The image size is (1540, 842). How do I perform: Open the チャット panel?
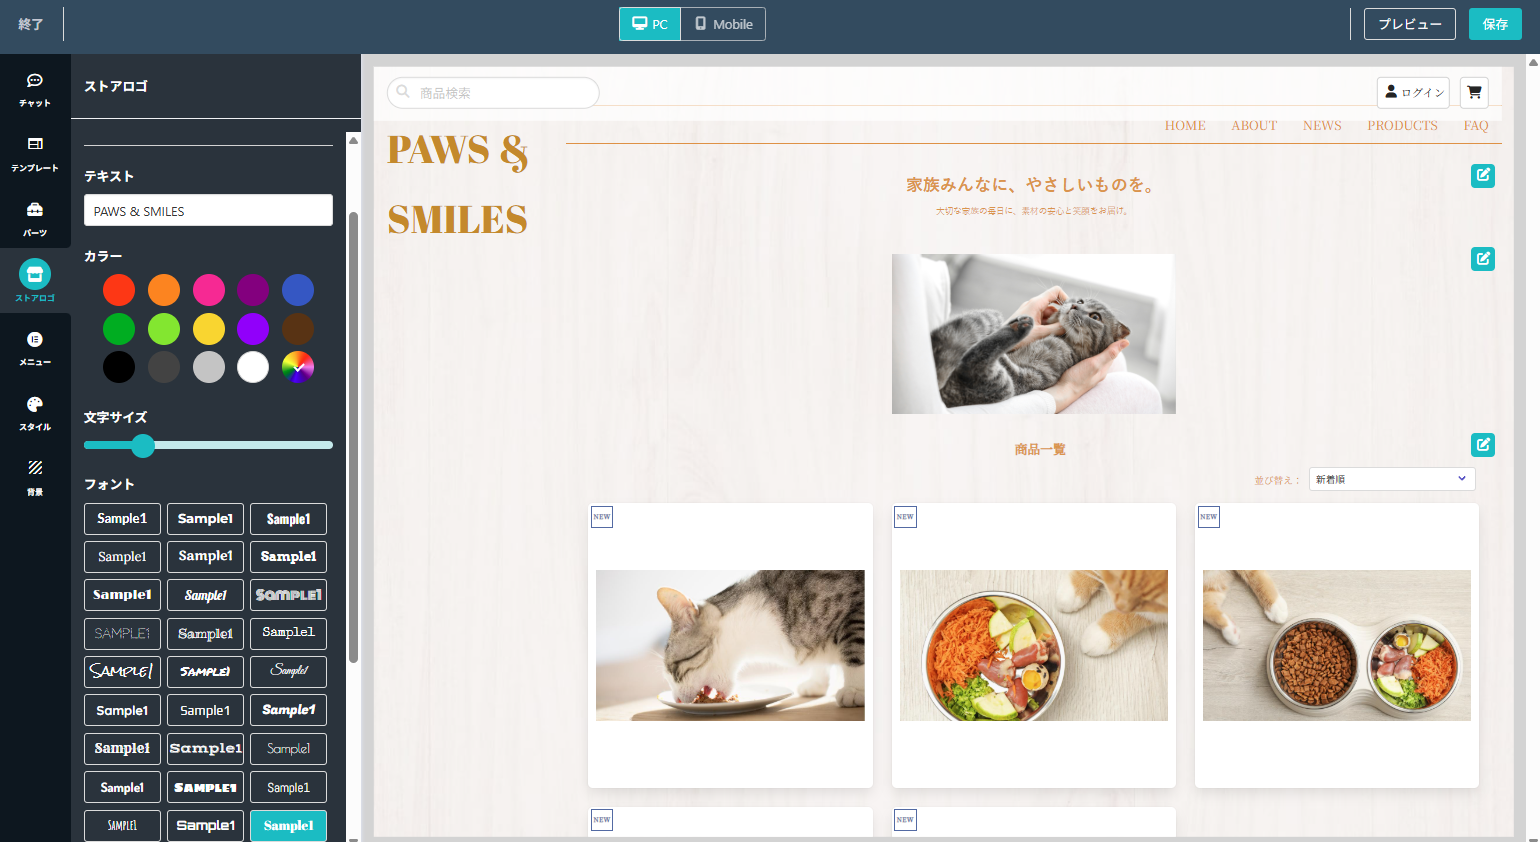coord(34,88)
